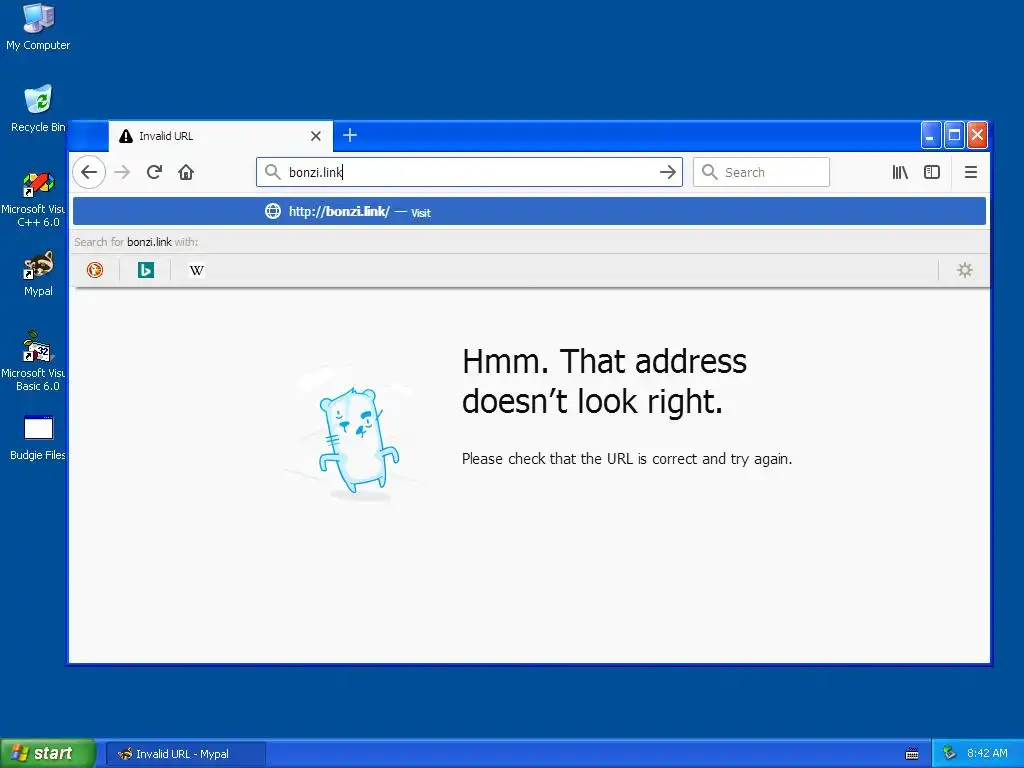Click the globe icon in suggestion row
Screen dimensions: 1024x768
[273, 211]
